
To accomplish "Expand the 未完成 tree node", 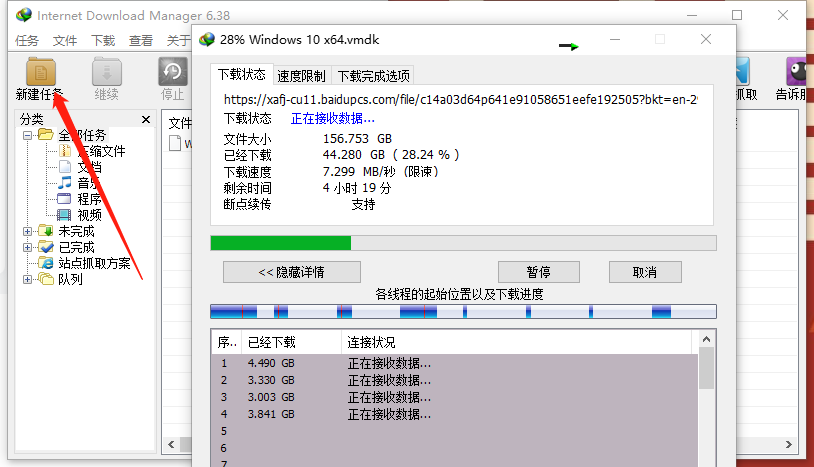I will point(28,231).
